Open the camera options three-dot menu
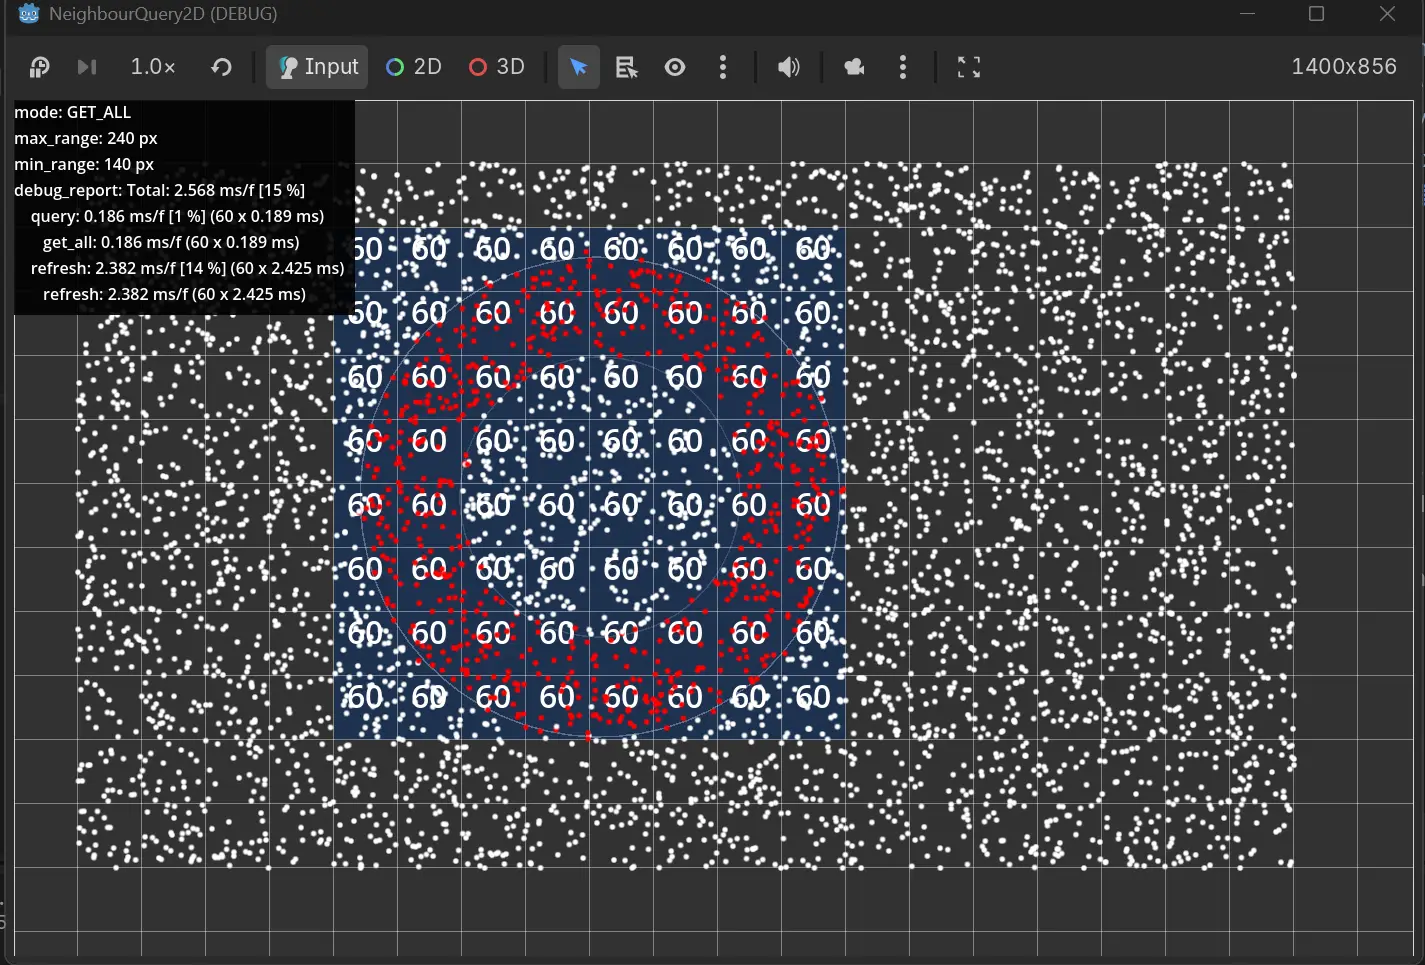The height and width of the screenshot is (965, 1425). coord(903,67)
